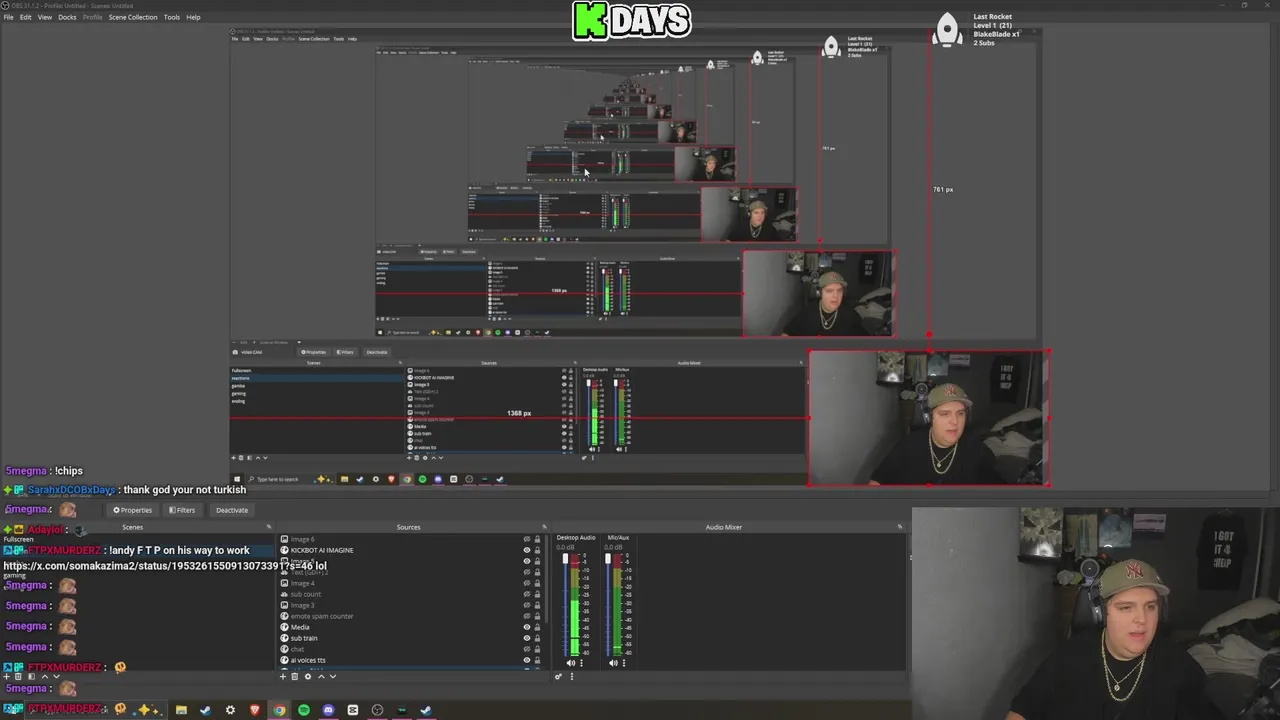The width and height of the screenshot is (1280, 720).
Task: Open the File menu
Action: tap(8, 17)
